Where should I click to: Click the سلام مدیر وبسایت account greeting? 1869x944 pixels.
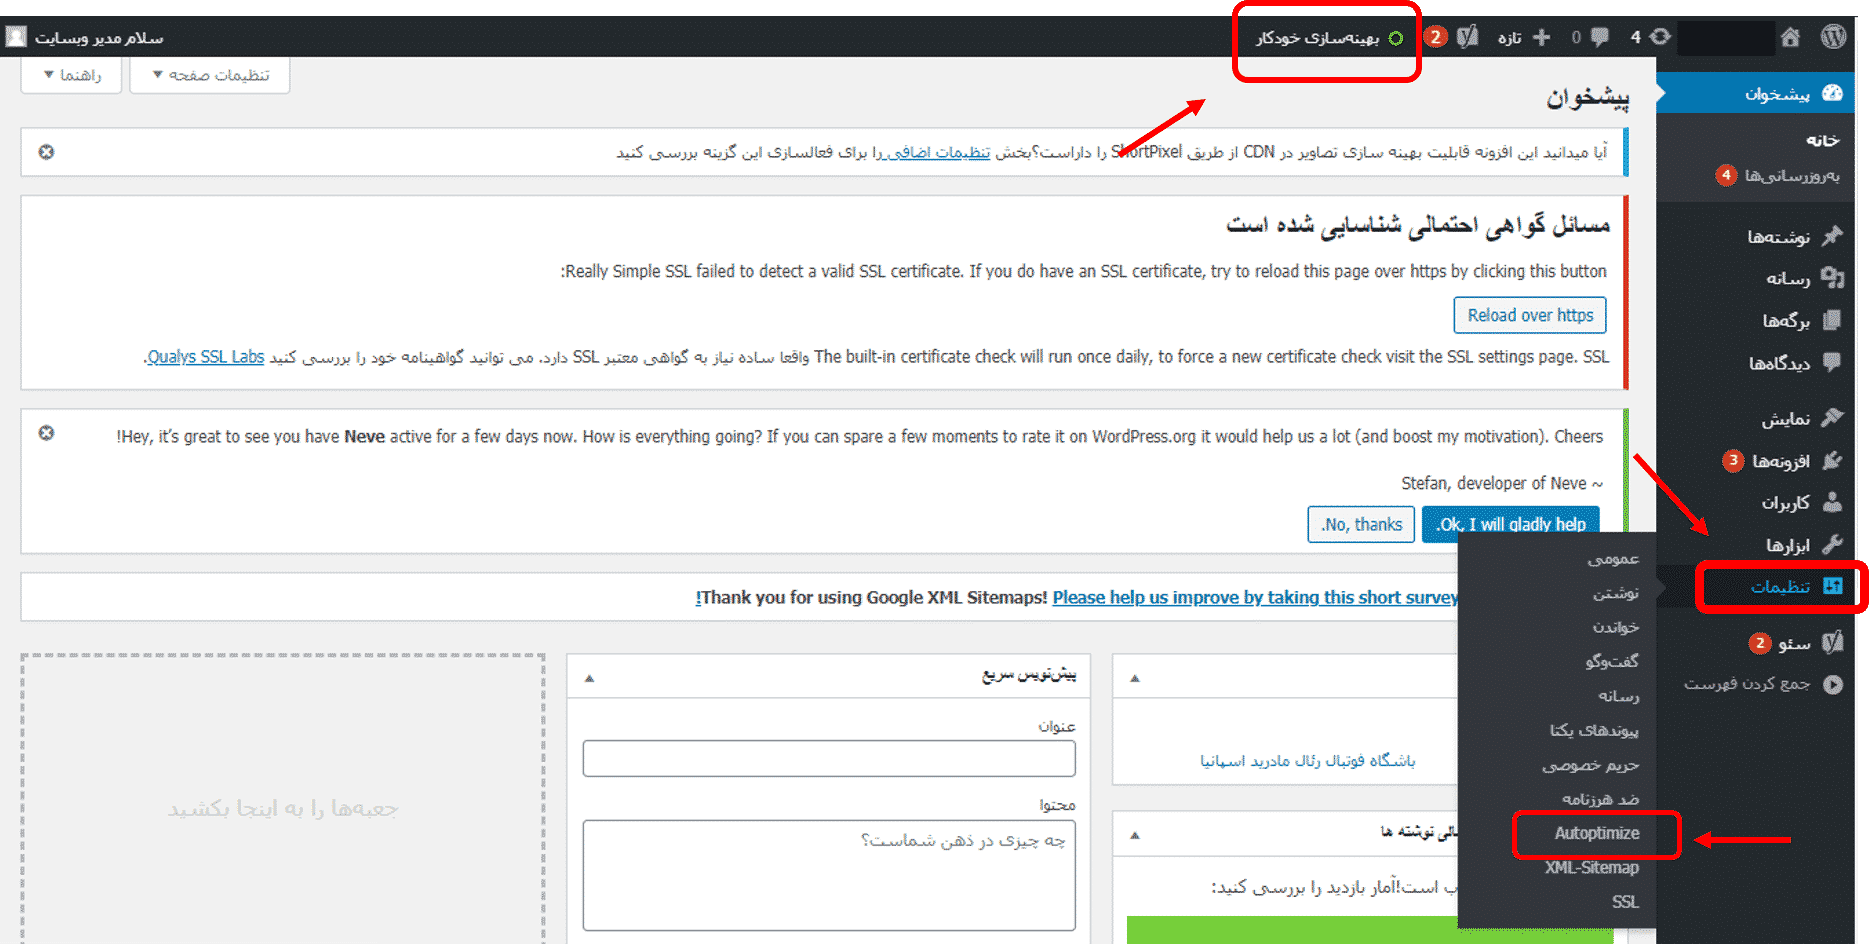(x=99, y=38)
